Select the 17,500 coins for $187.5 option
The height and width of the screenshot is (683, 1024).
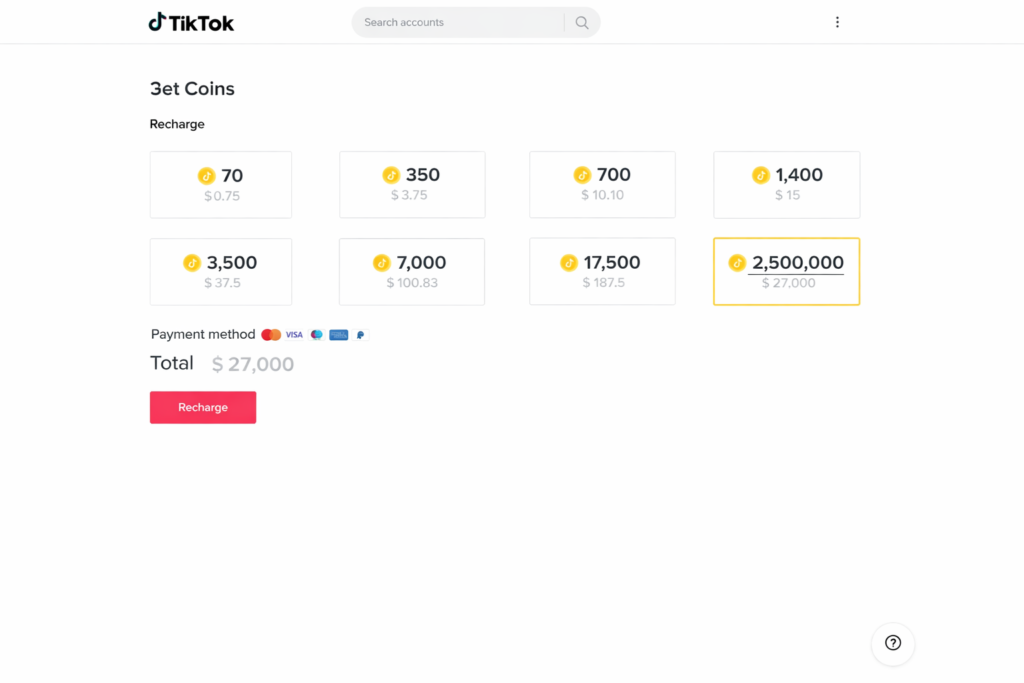[602, 272]
